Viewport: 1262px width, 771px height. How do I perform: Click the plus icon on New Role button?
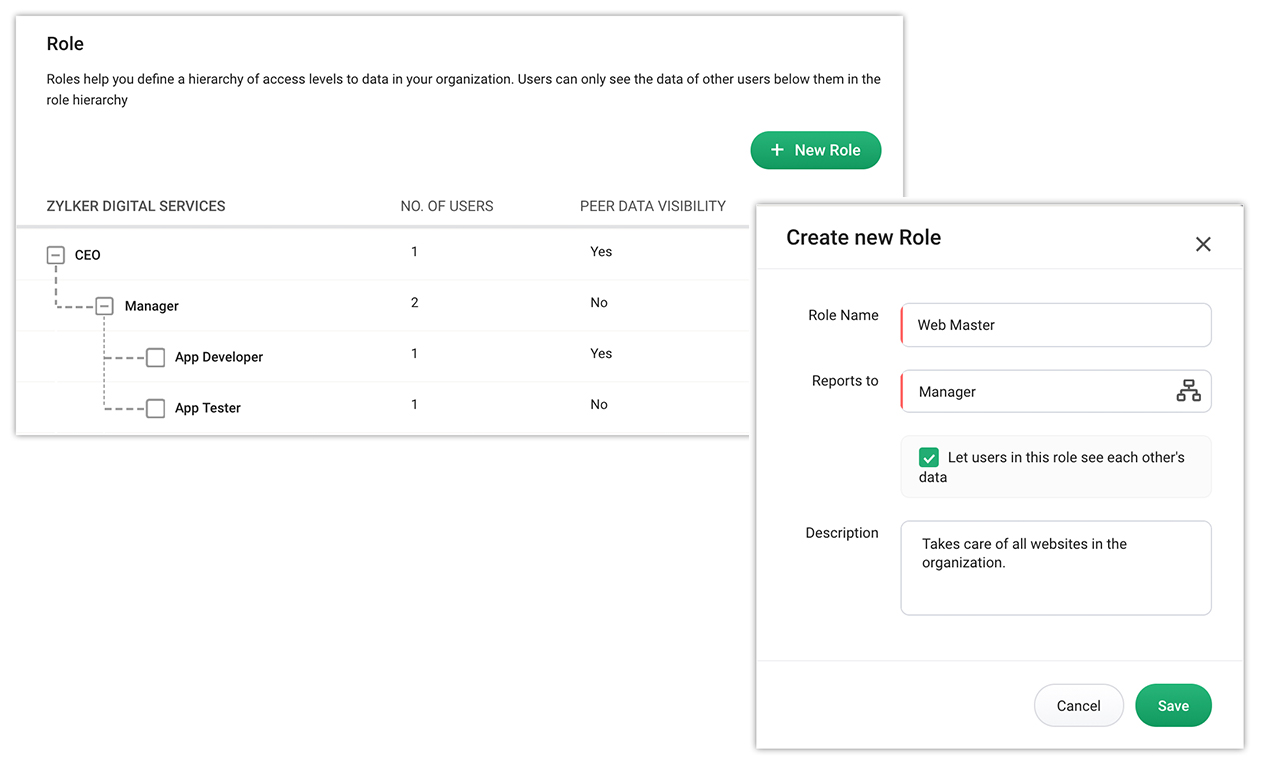point(777,150)
